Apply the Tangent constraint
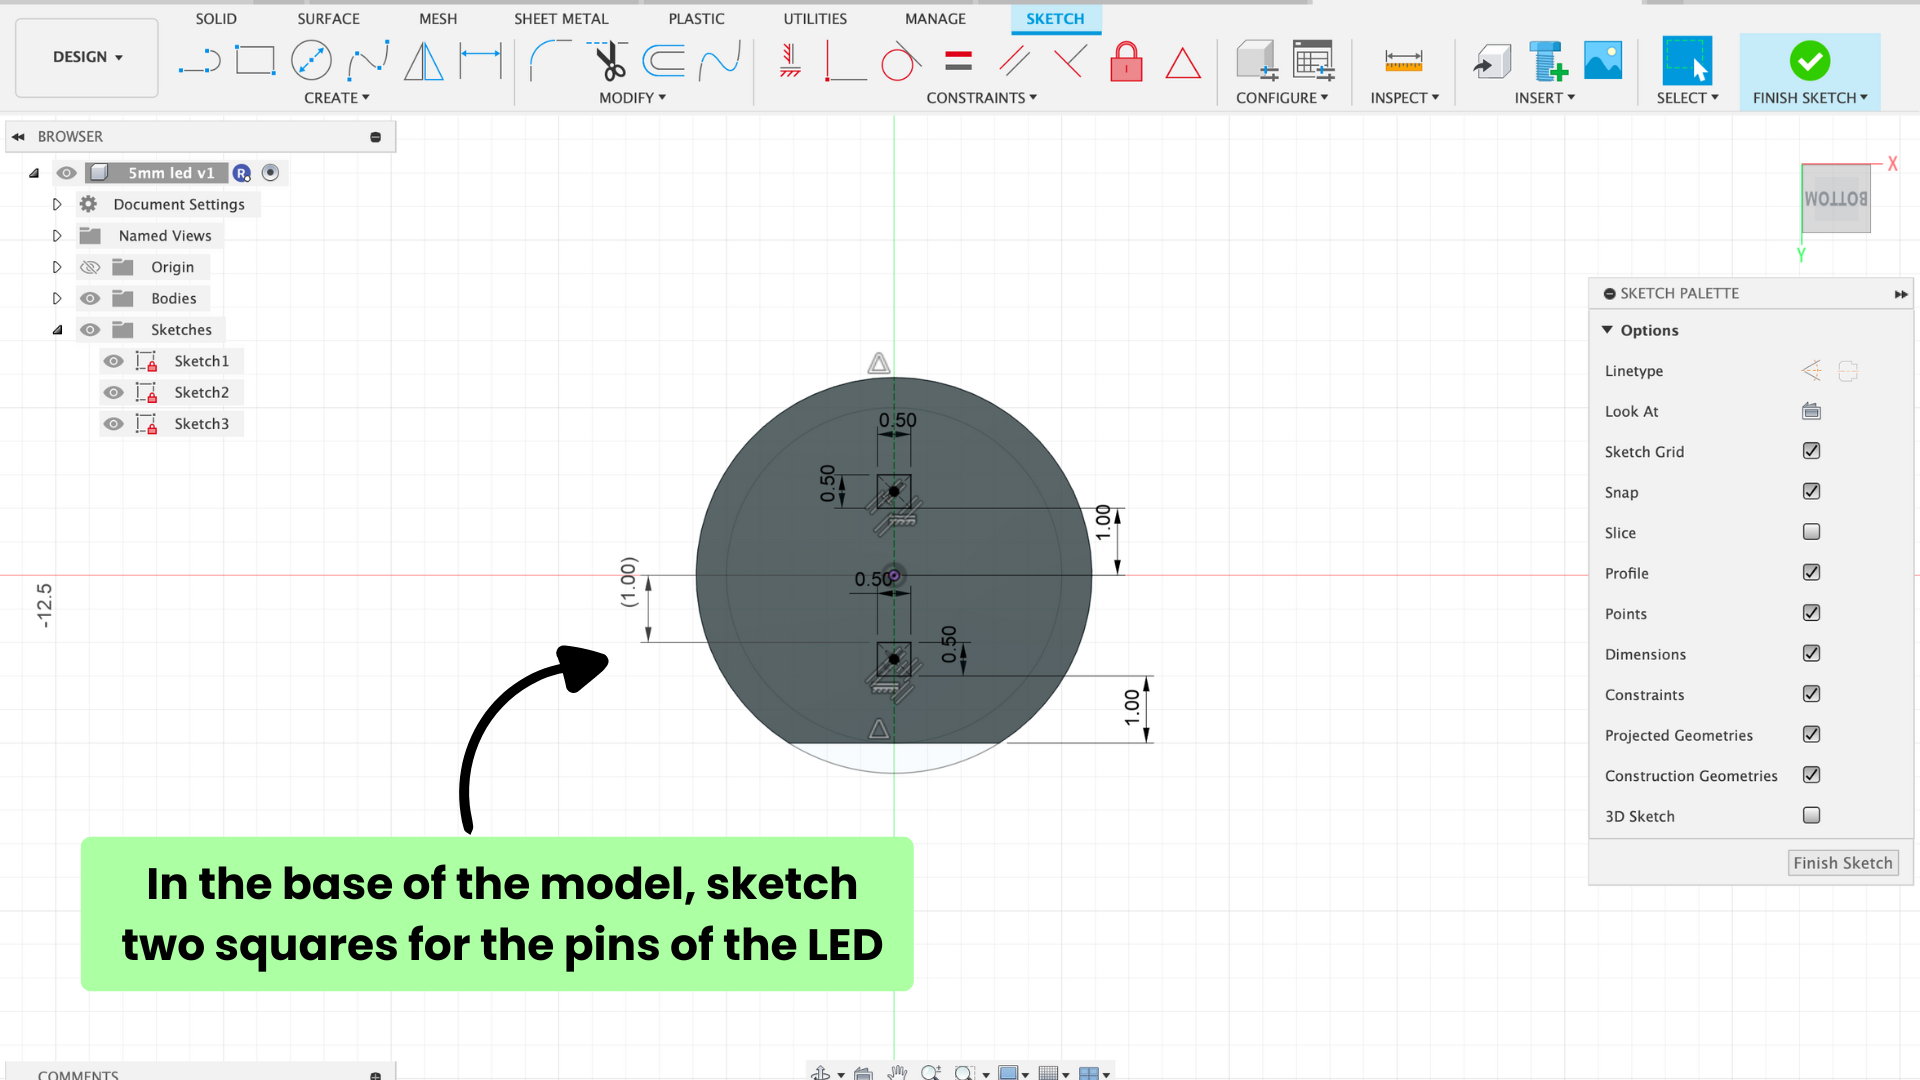The width and height of the screenshot is (1920, 1080). 900,61
